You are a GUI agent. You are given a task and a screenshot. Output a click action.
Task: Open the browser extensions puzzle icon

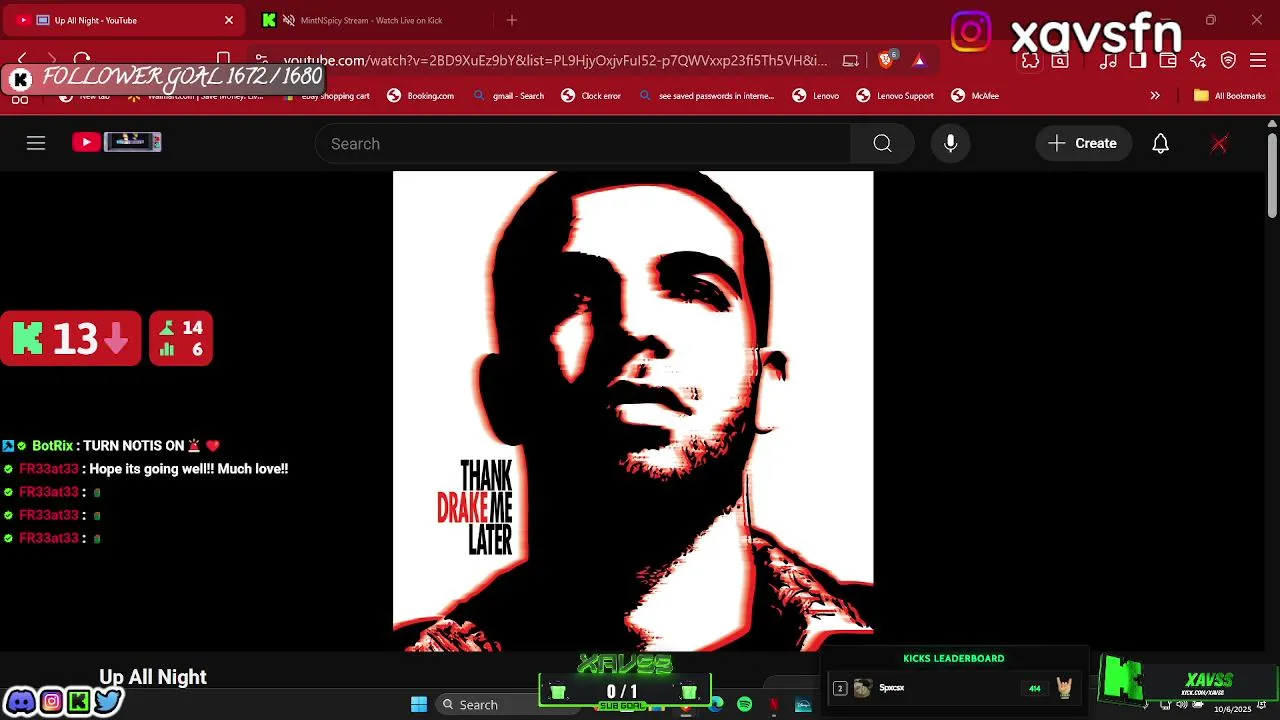click(1030, 60)
